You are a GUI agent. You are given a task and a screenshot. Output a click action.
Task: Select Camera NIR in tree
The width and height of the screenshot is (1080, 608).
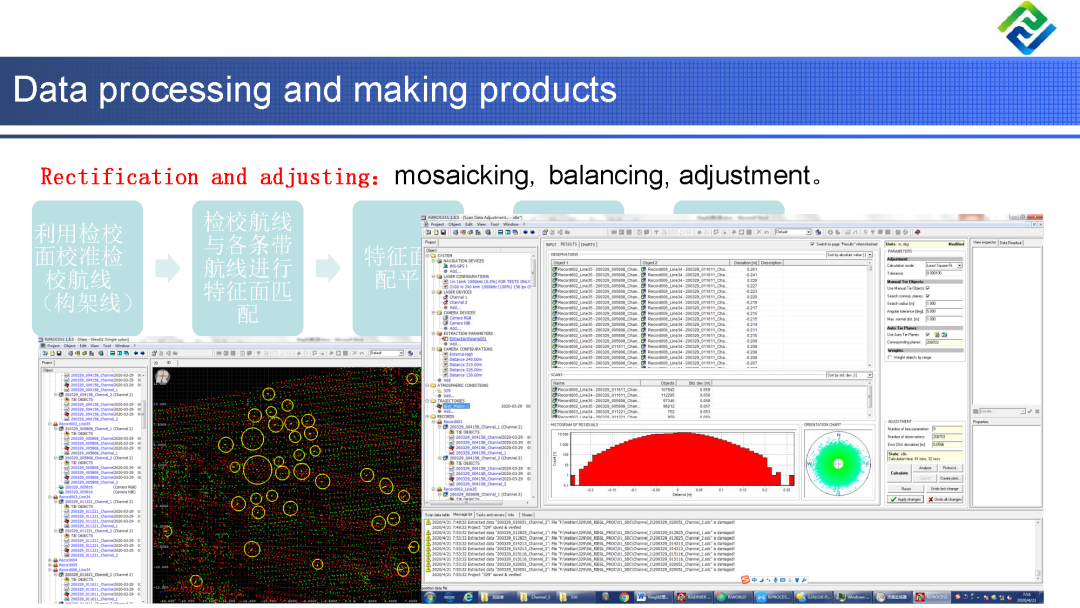[x=460, y=323]
